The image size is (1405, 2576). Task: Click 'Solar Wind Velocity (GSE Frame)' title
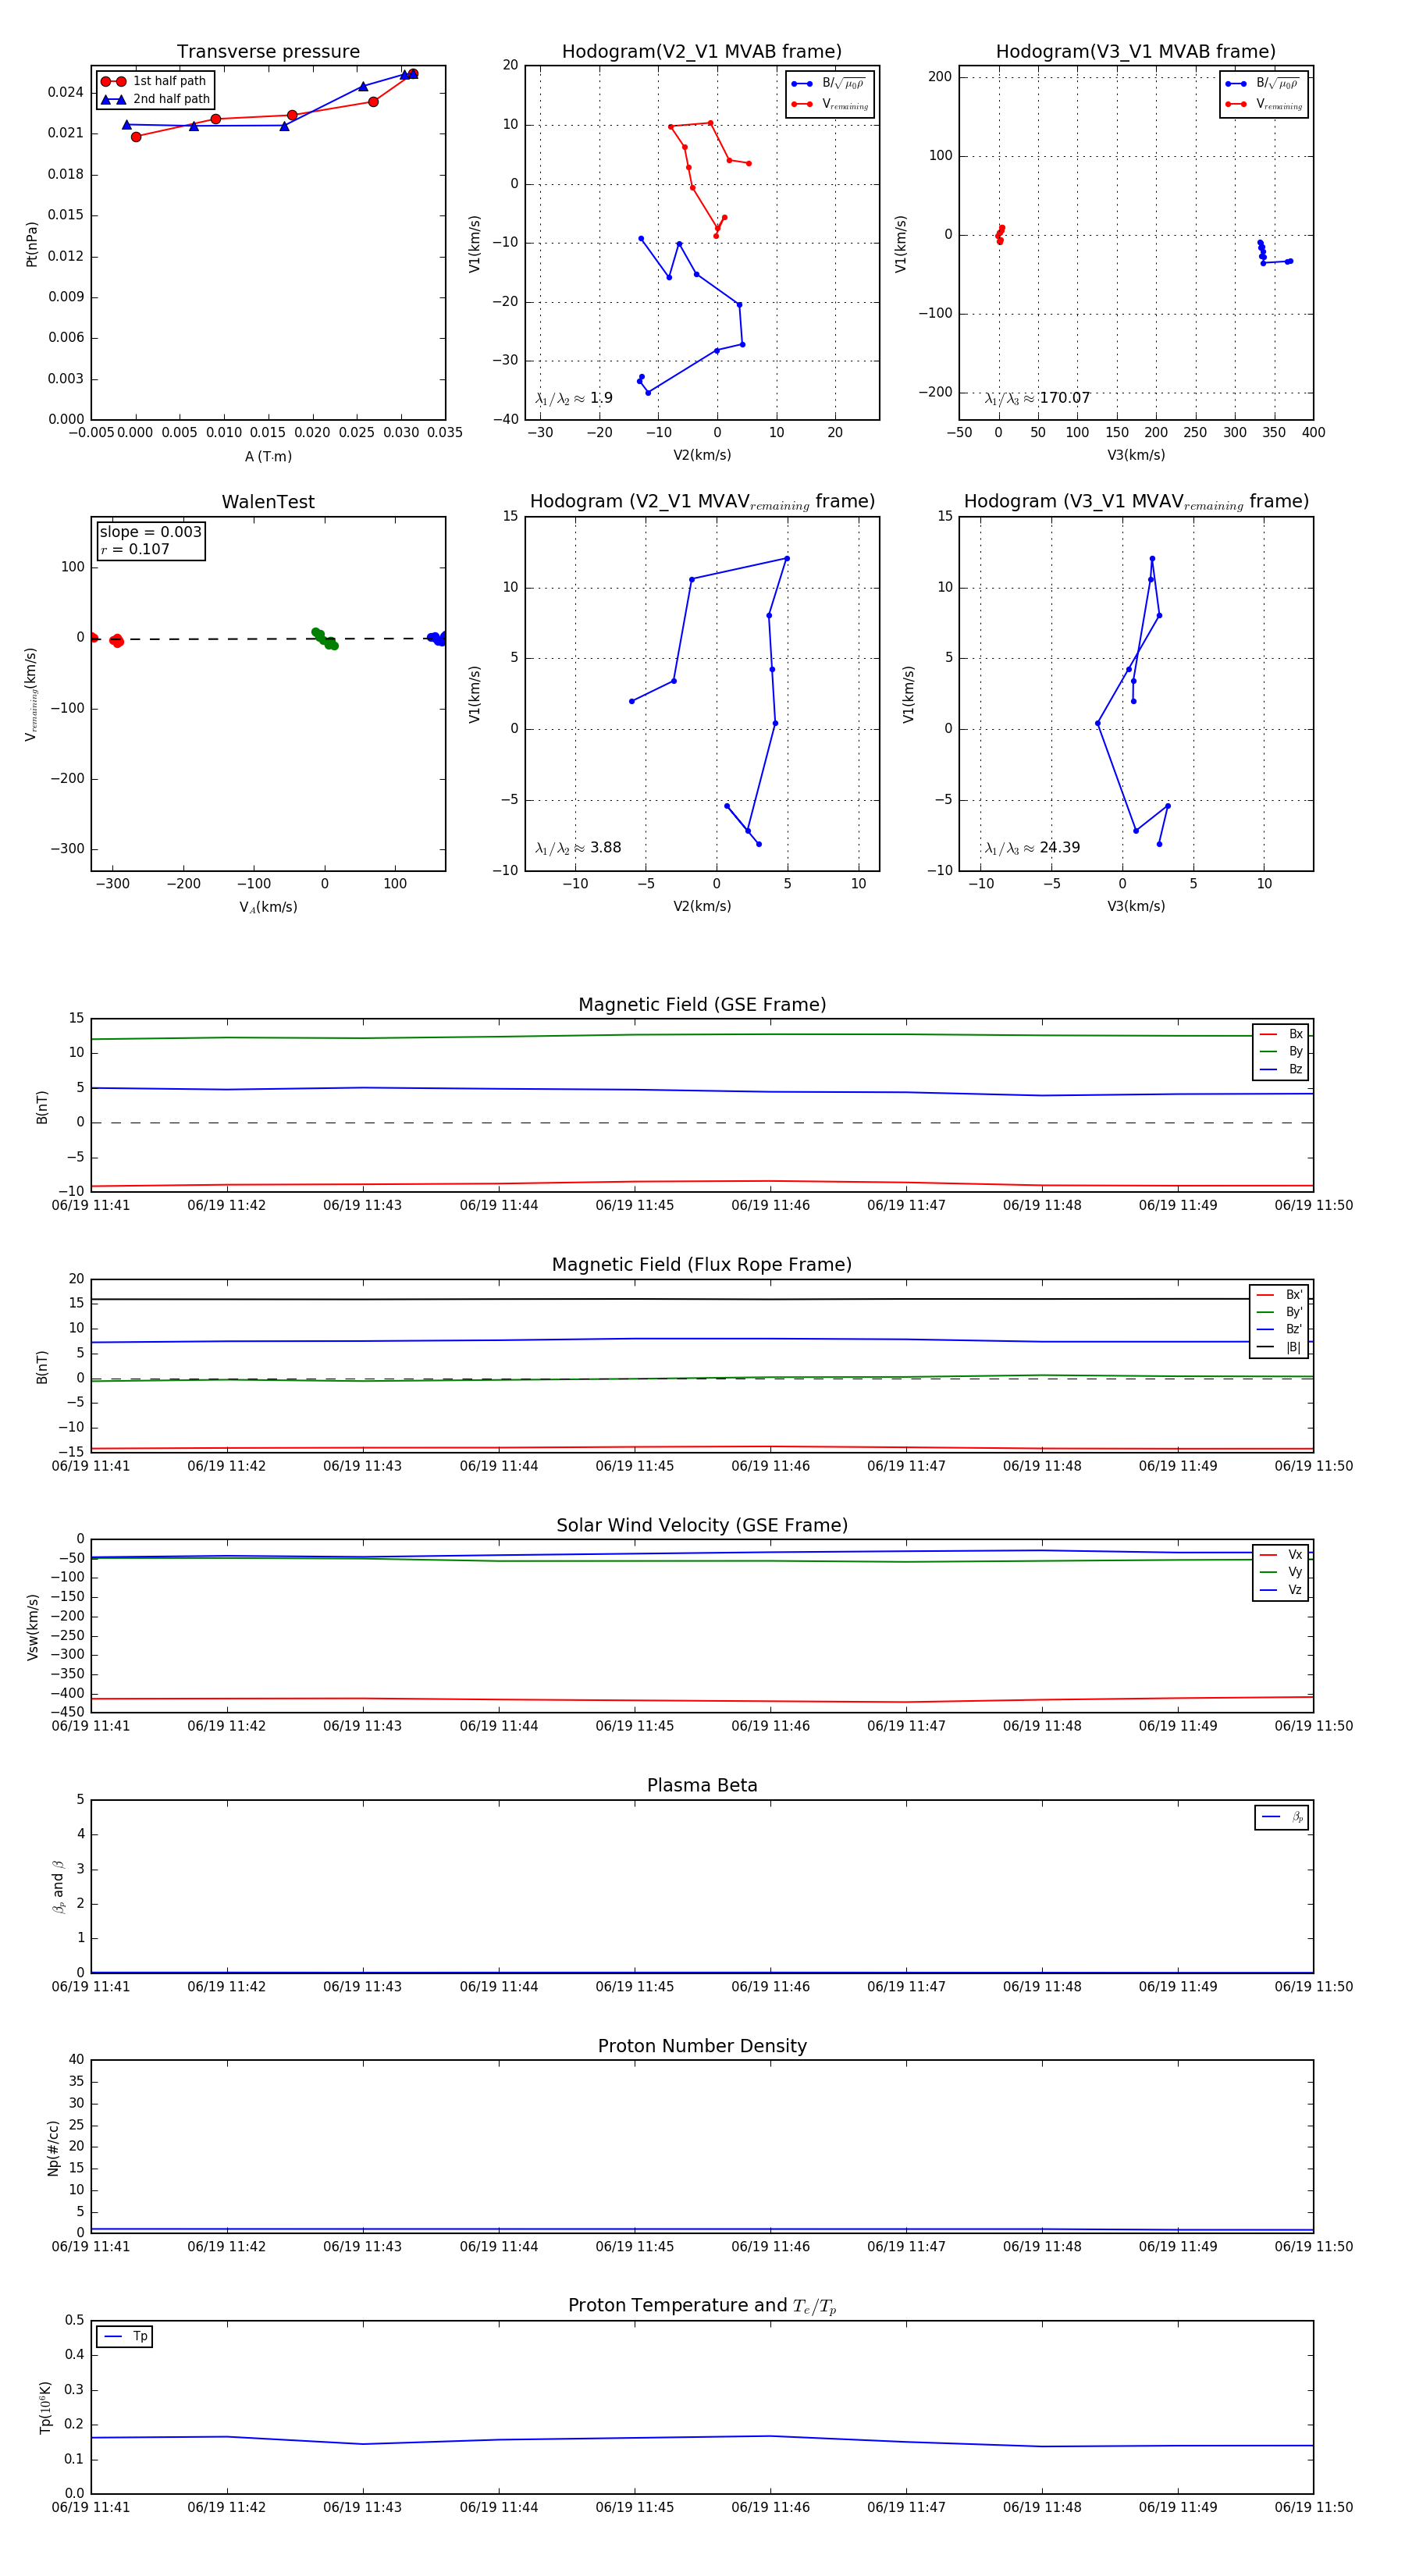point(702,1526)
